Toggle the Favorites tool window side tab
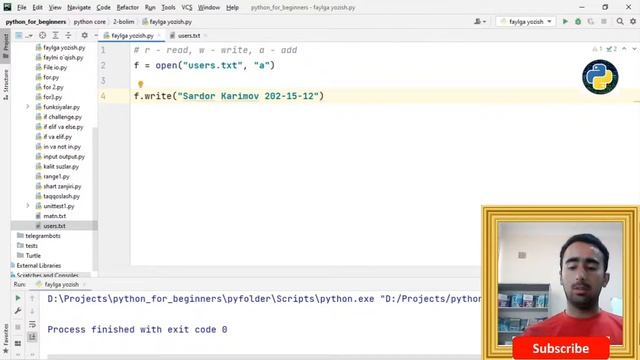Screen dimensions: 640x360 [x=6, y=338]
